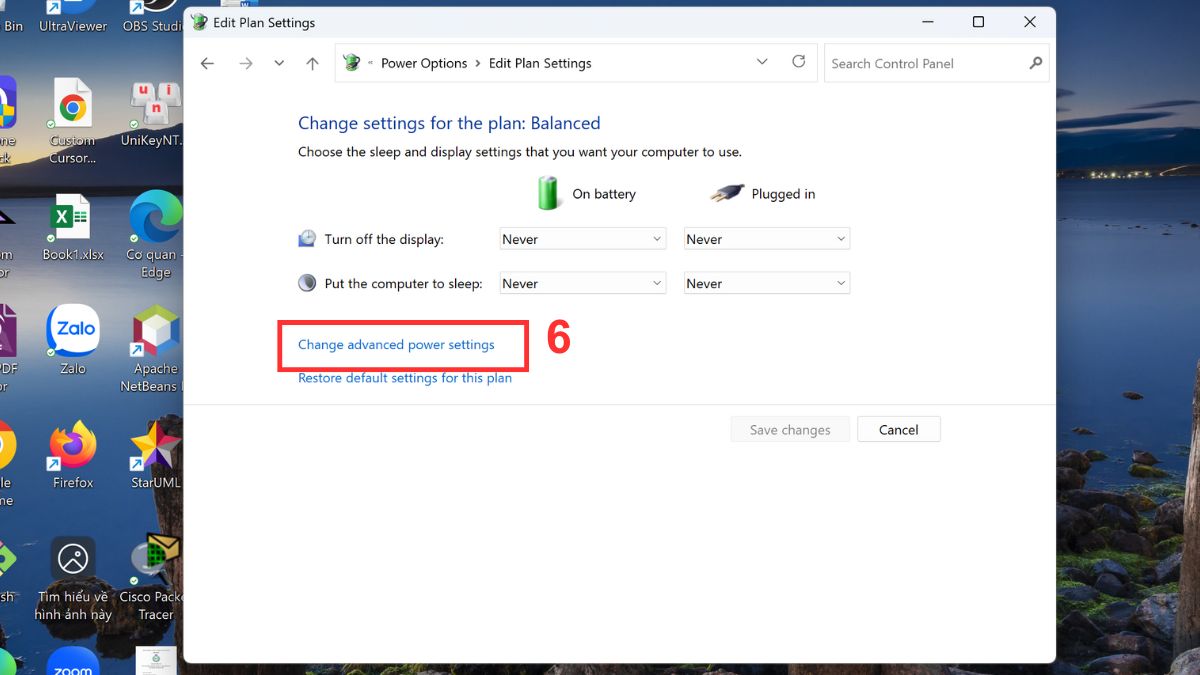
Task: Click the Turn off the display icon
Action: click(307, 239)
